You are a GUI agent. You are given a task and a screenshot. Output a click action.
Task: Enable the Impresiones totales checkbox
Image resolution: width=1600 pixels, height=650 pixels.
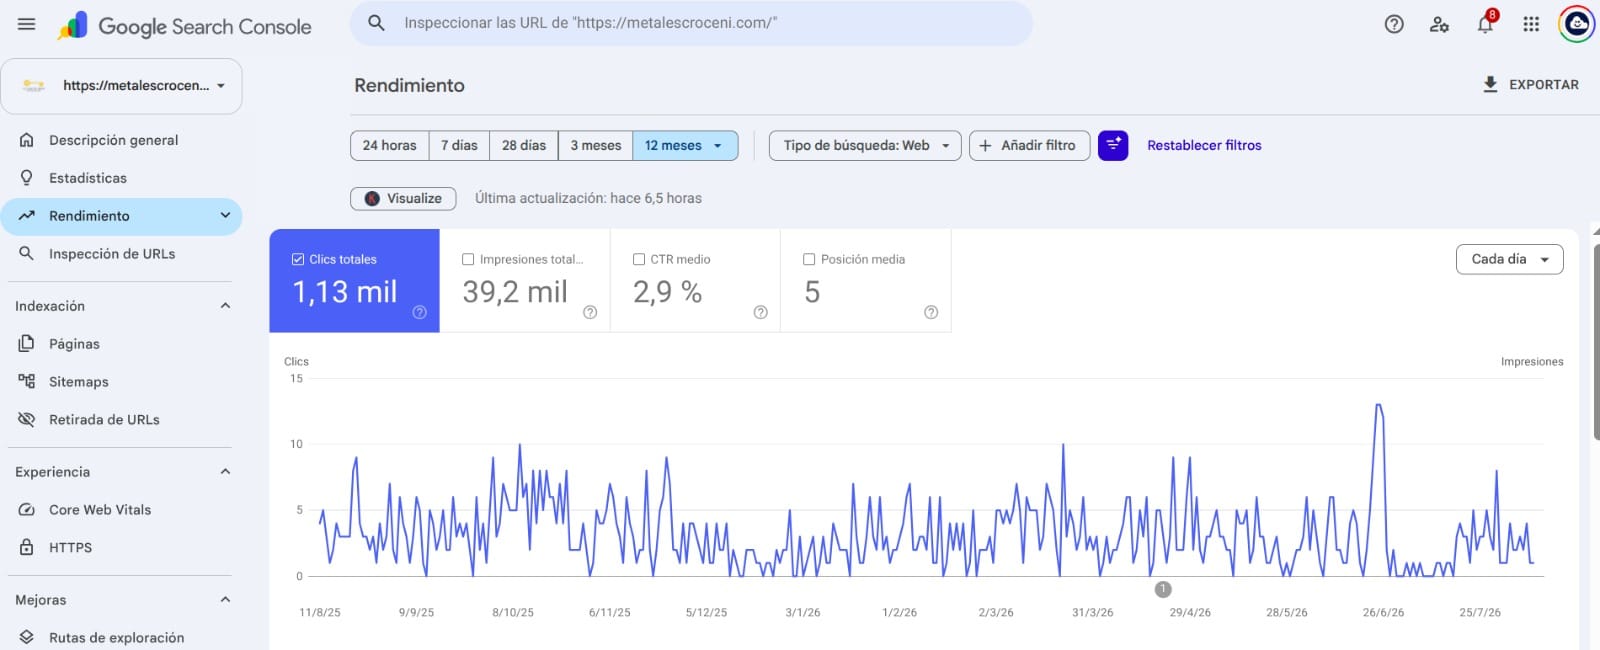click(x=468, y=259)
